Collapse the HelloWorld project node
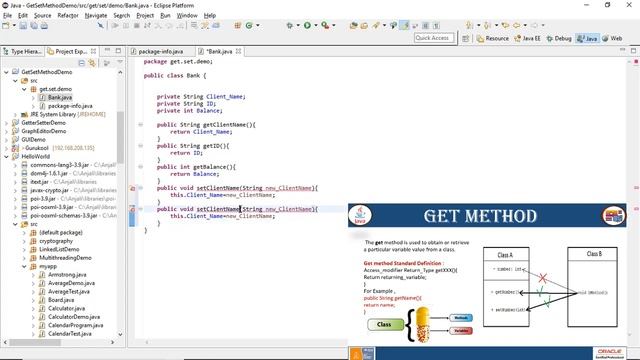The image size is (640, 360). [6, 156]
